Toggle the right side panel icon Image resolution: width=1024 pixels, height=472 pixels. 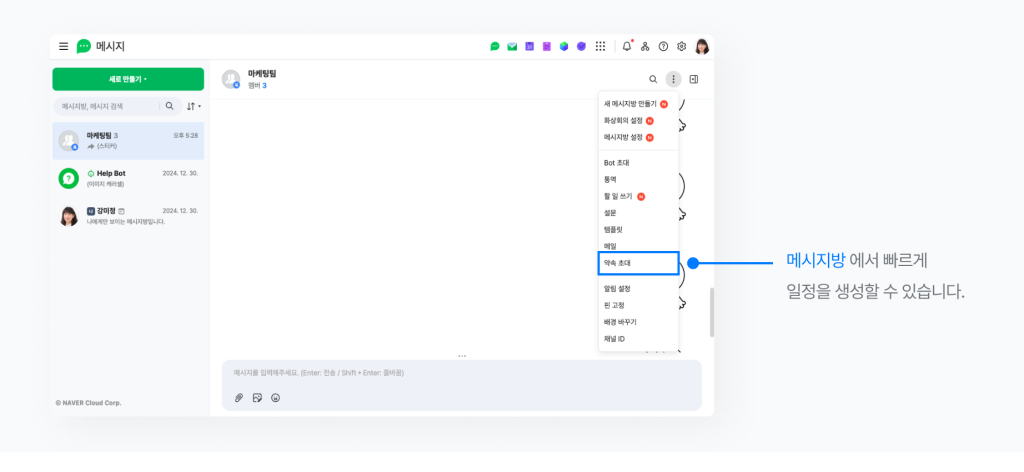pos(694,79)
